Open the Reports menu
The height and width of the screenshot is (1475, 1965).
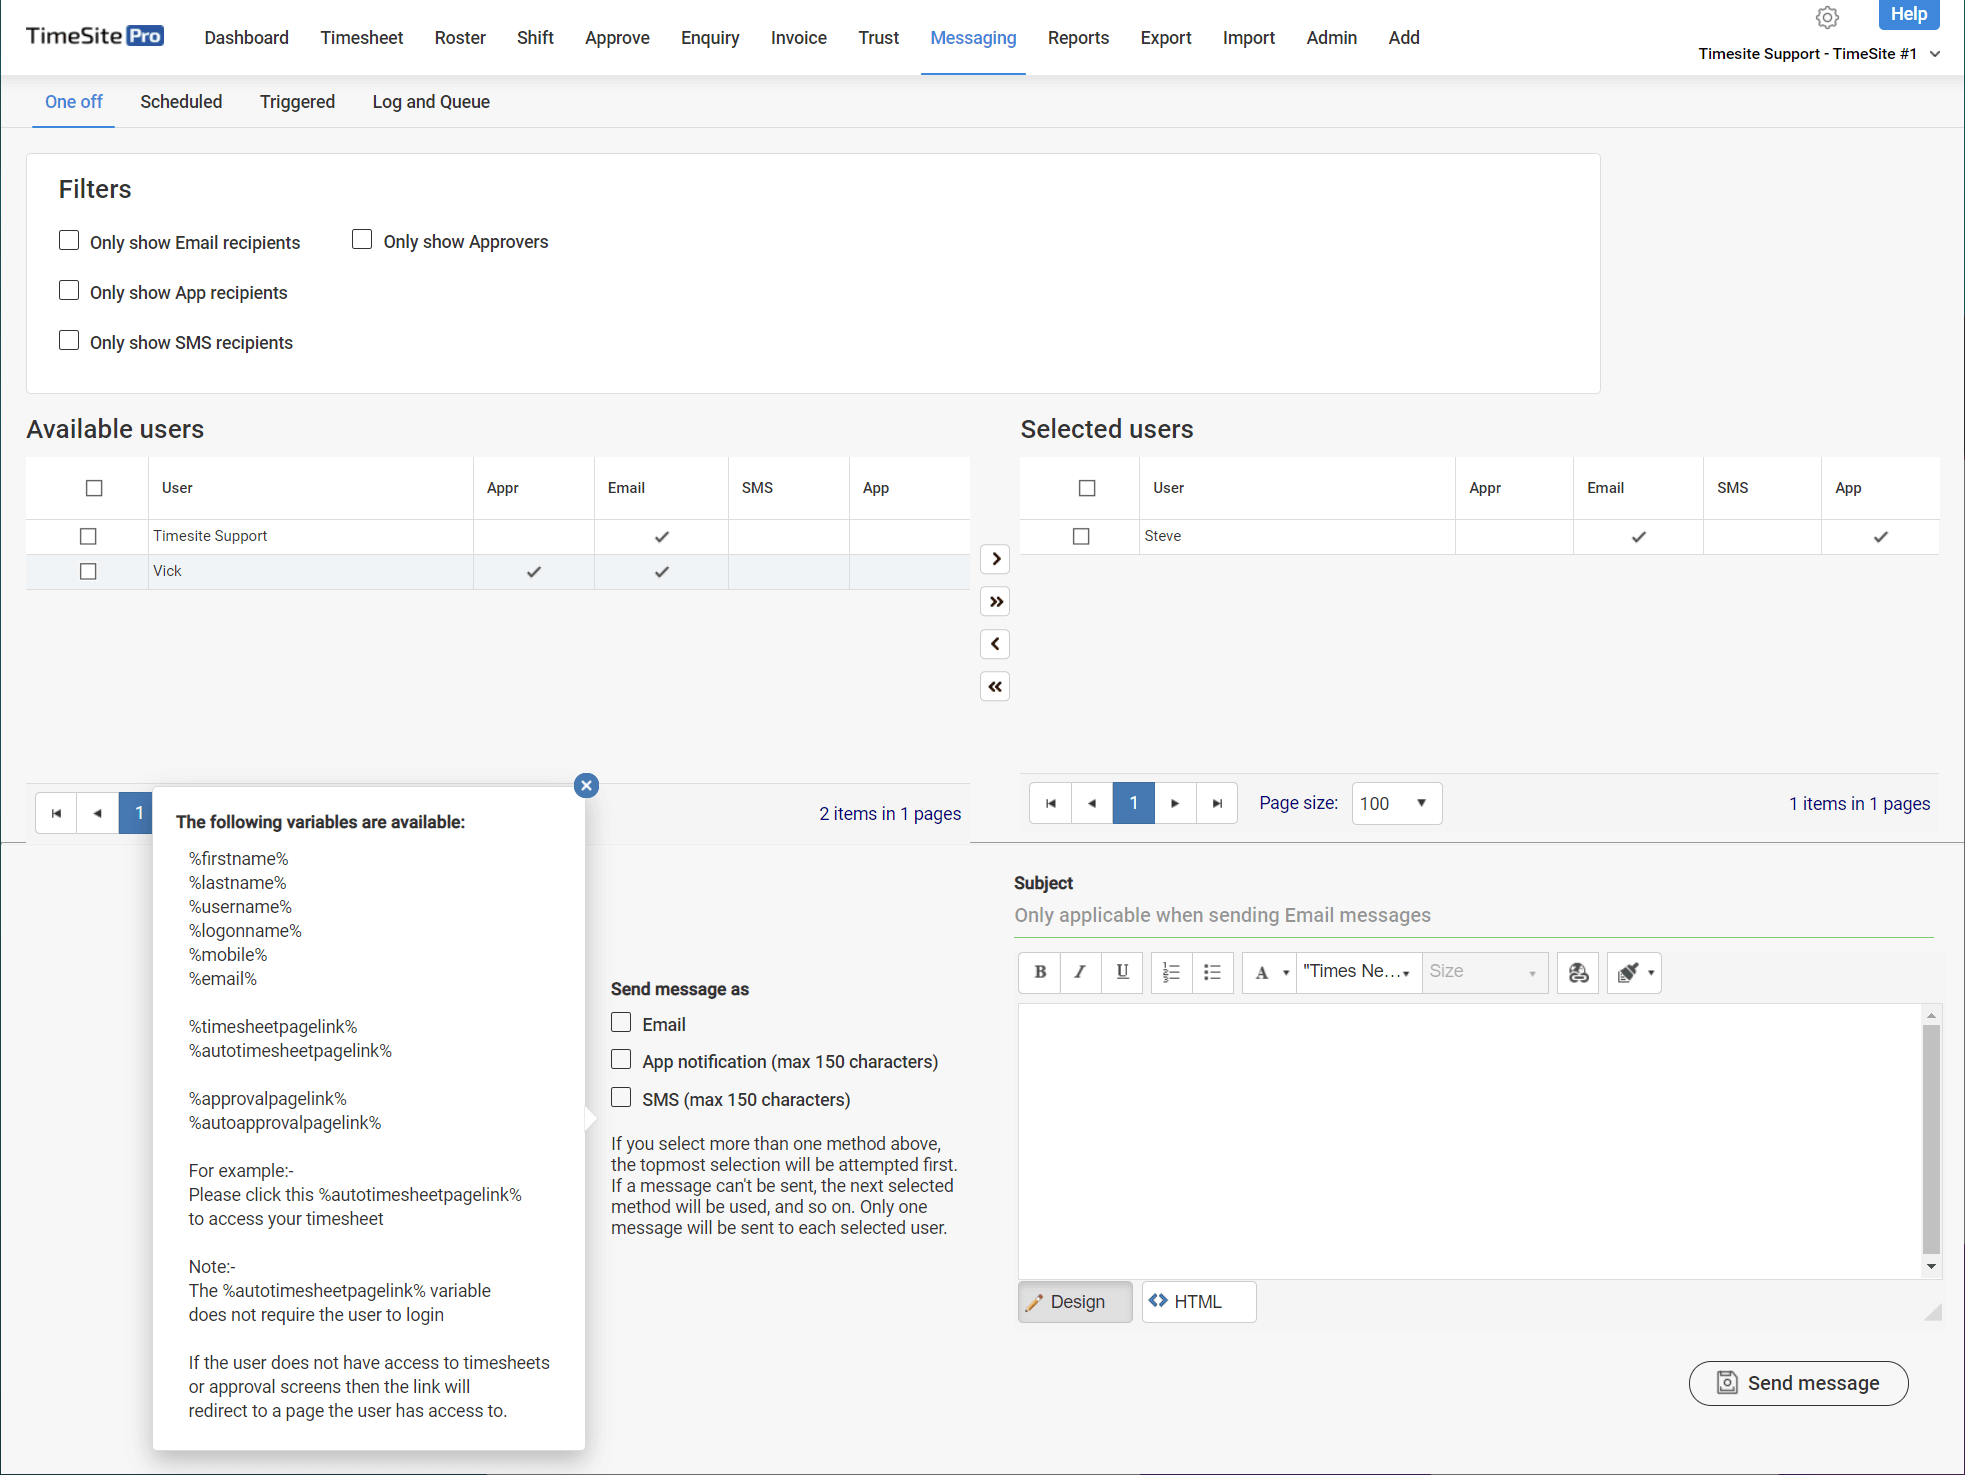coord(1078,38)
